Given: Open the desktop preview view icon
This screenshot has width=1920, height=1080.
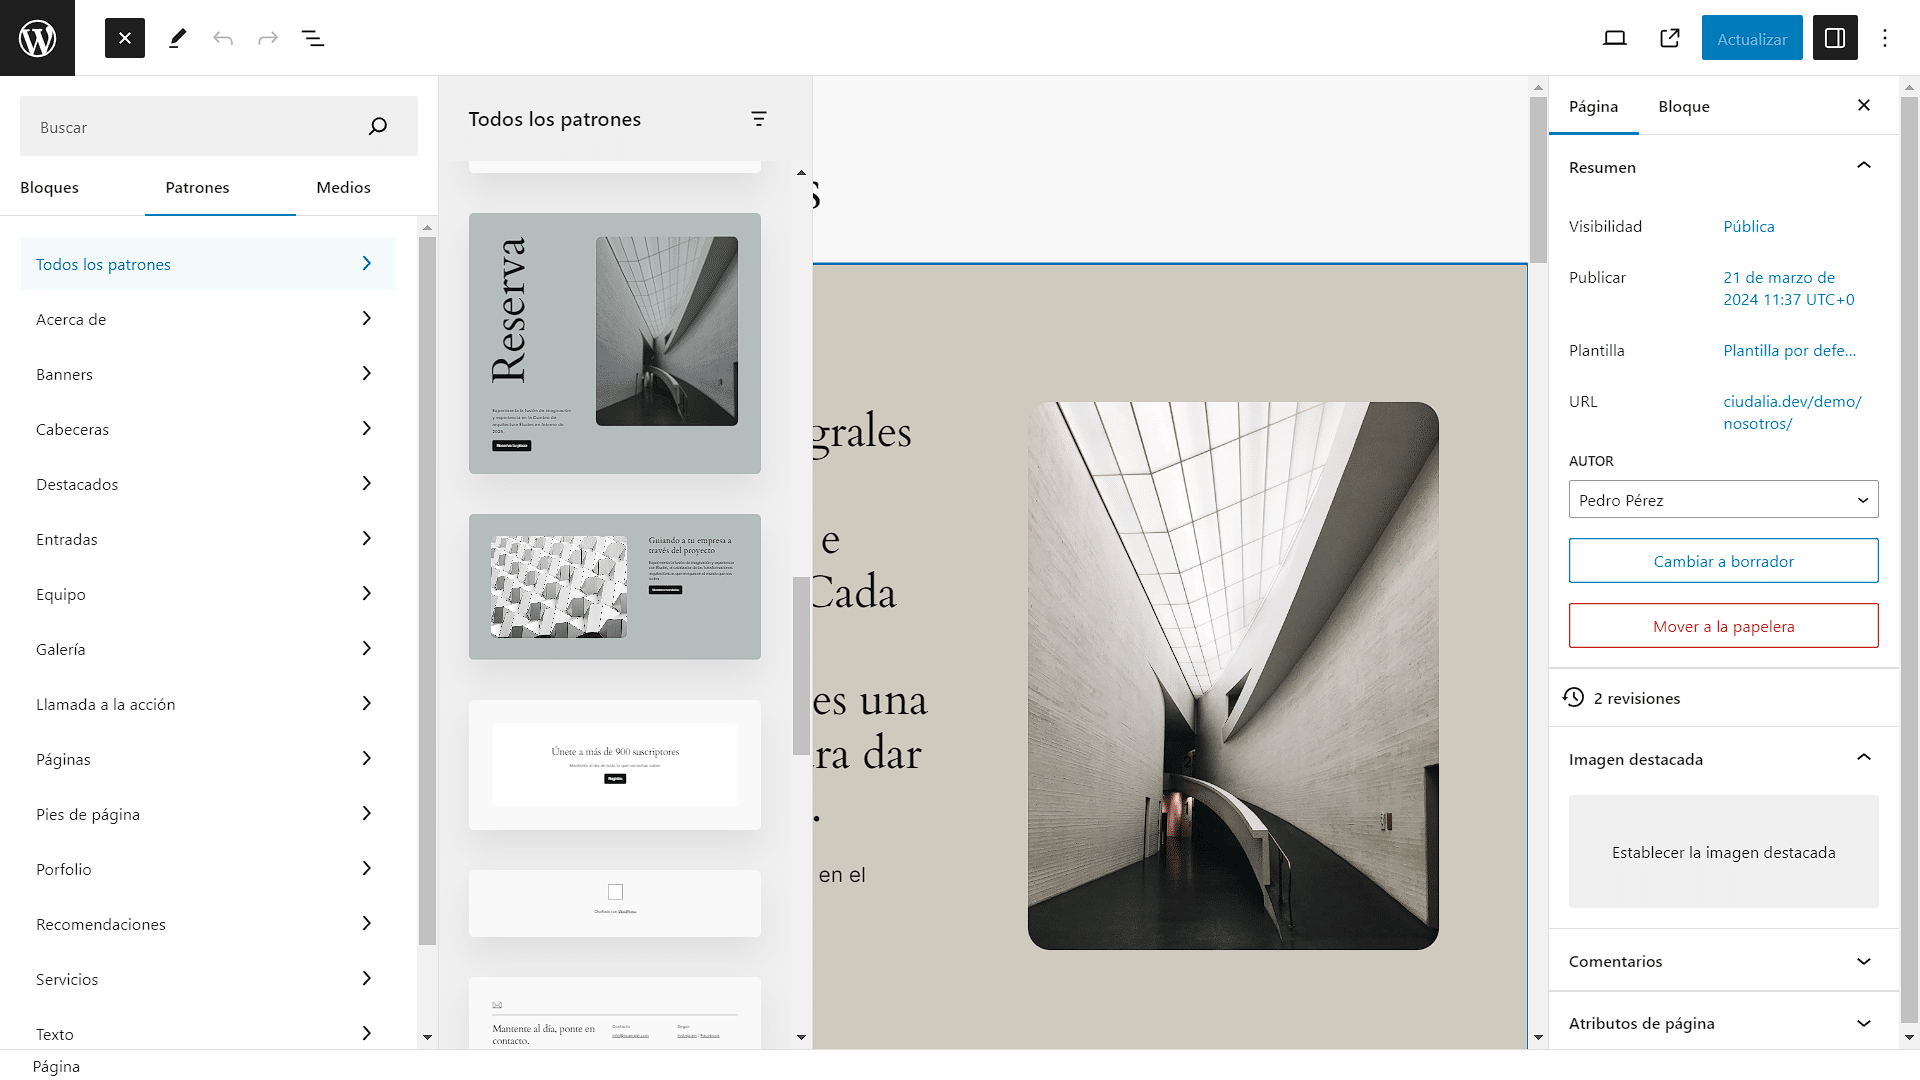Looking at the screenshot, I should pos(1615,38).
